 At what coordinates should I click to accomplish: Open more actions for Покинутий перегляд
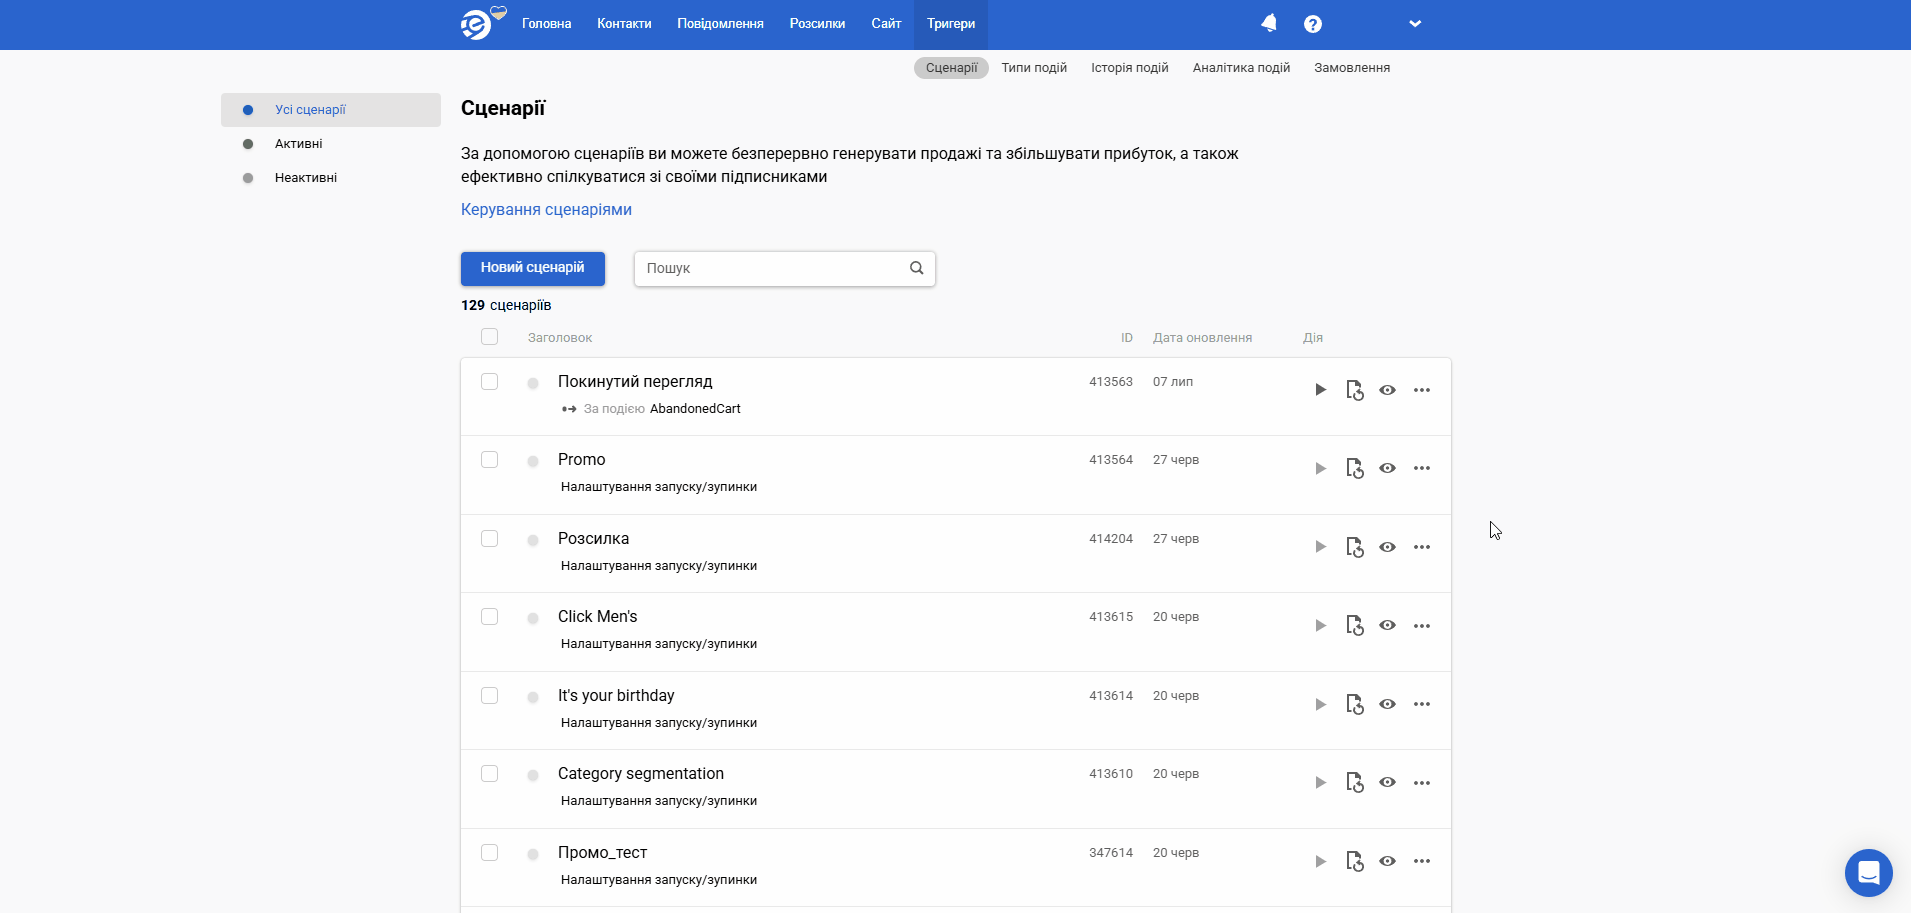(1422, 390)
